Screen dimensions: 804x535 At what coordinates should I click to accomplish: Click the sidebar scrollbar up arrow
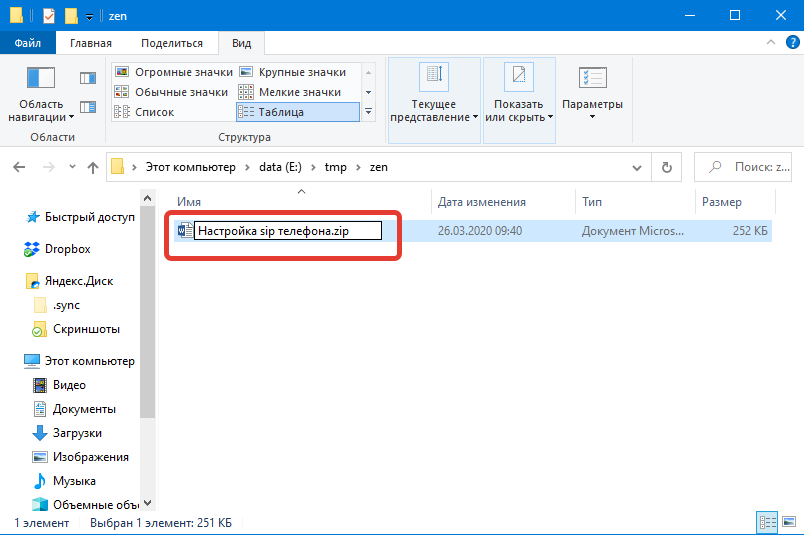[x=148, y=198]
